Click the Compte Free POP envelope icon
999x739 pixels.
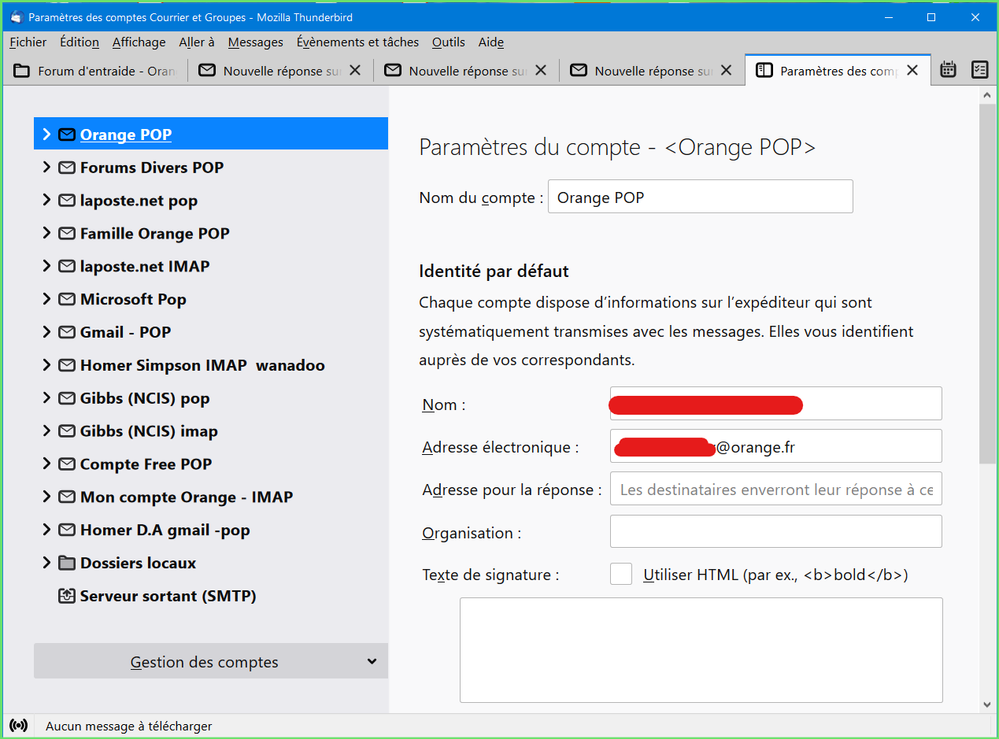67,464
